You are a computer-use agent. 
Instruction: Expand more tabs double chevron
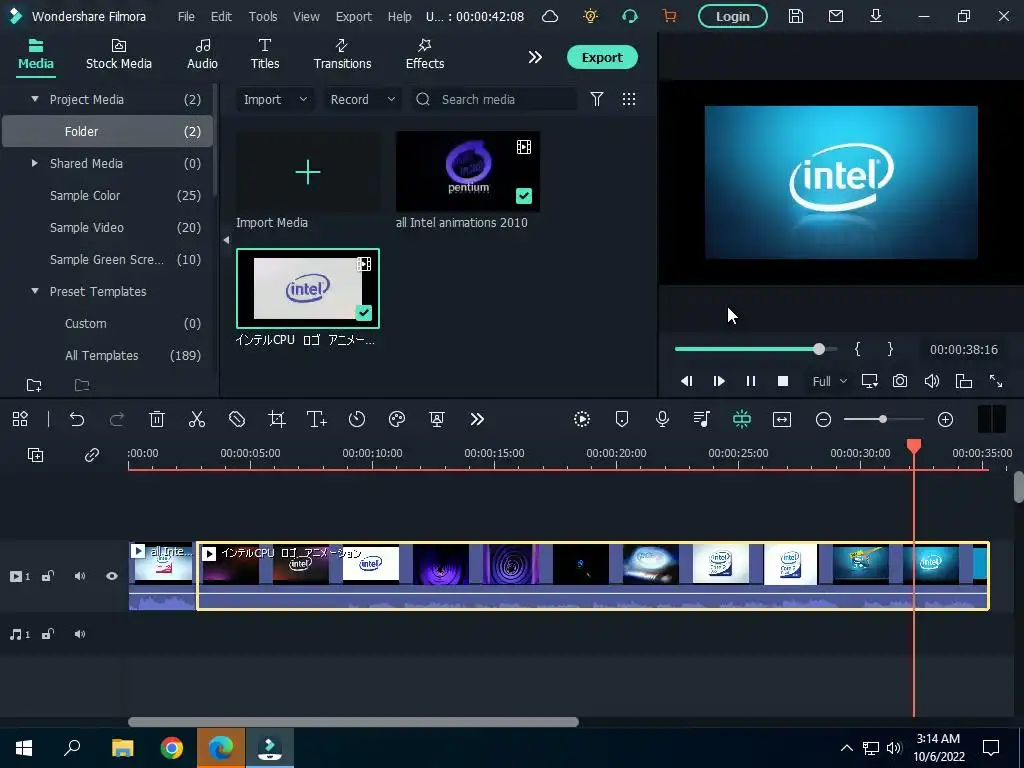pos(535,57)
